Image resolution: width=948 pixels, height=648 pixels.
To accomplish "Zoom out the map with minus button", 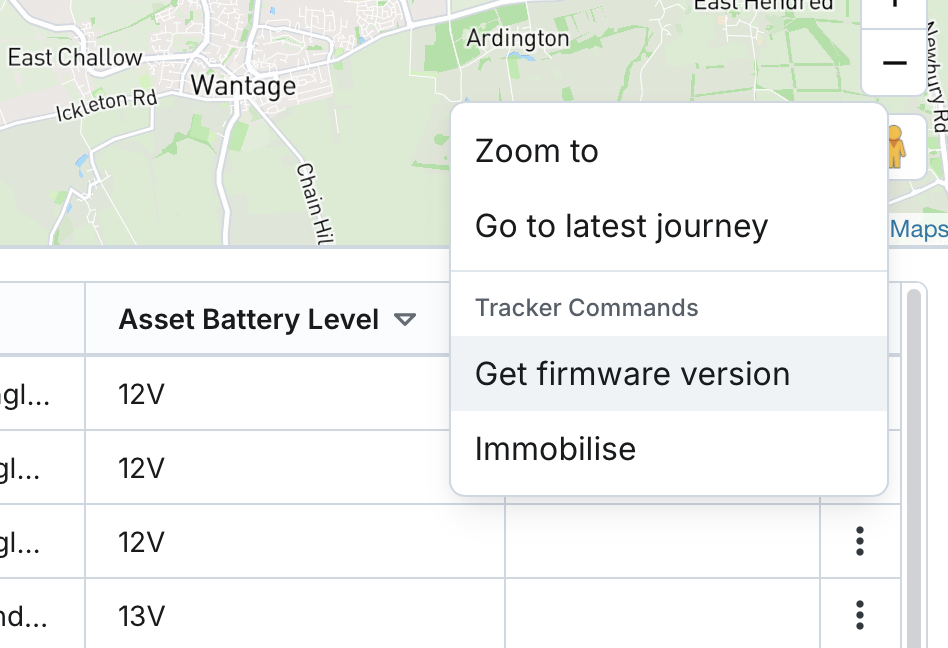I will (894, 63).
